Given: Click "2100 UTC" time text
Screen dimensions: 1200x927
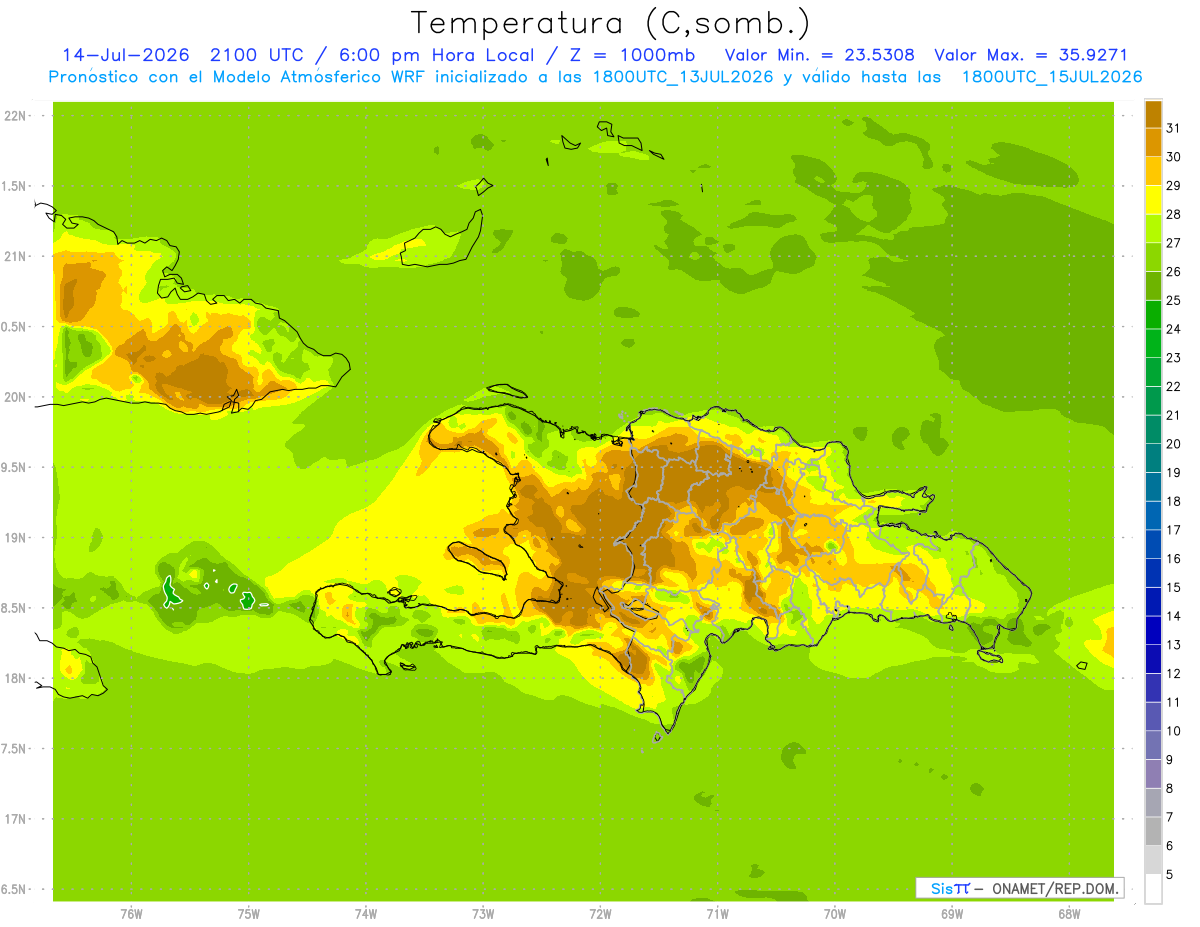Looking at the screenshot, I should tap(259, 55).
